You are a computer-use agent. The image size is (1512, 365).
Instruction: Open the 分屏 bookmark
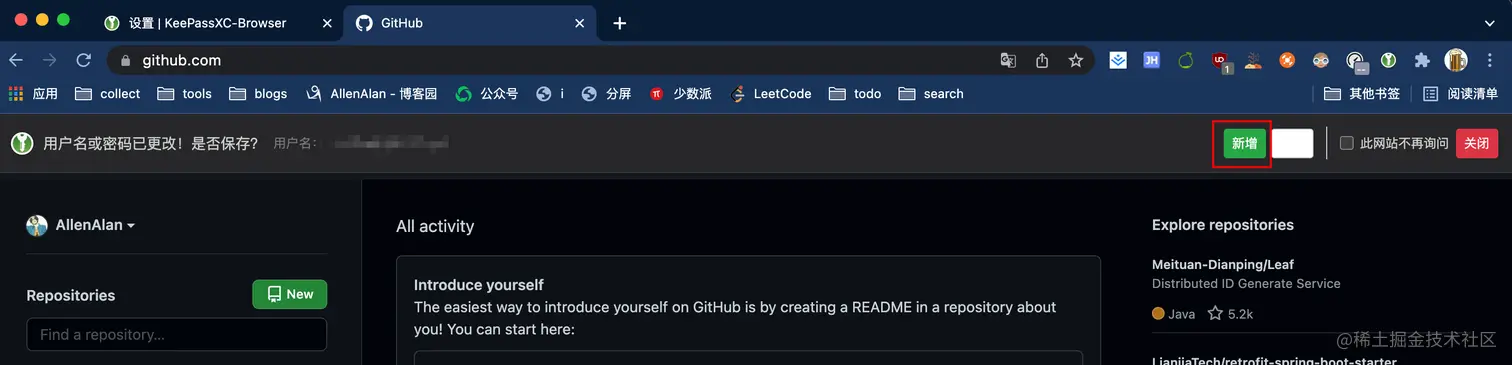pyautogui.click(x=606, y=93)
